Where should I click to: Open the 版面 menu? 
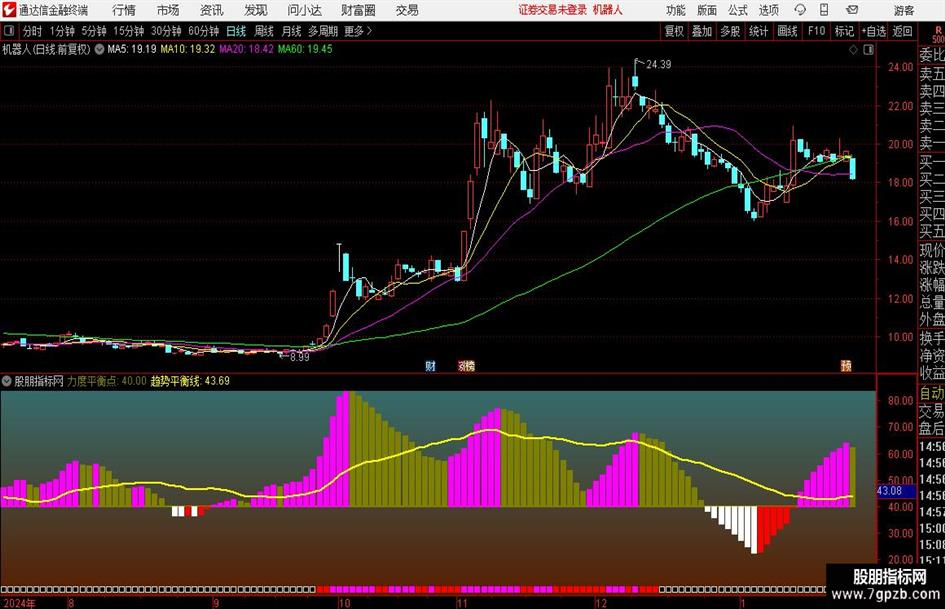pos(706,10)
